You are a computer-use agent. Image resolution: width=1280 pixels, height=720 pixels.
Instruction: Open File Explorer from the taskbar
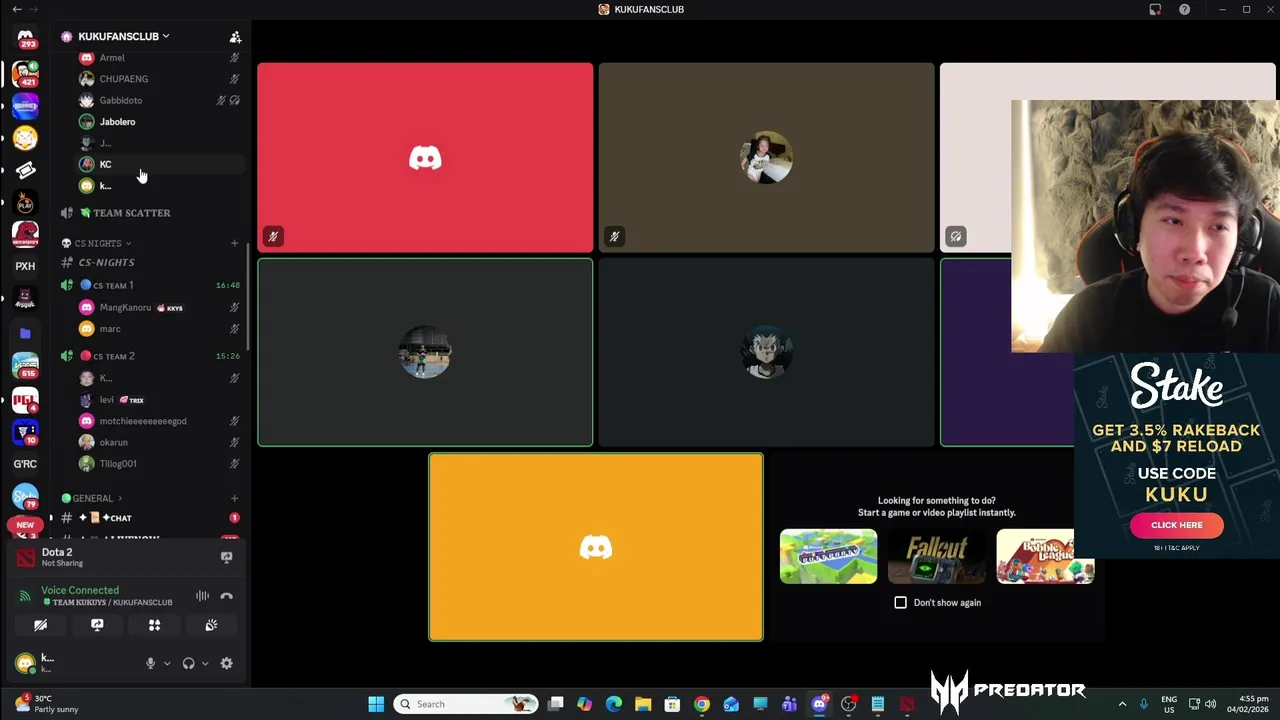(643, 704)
